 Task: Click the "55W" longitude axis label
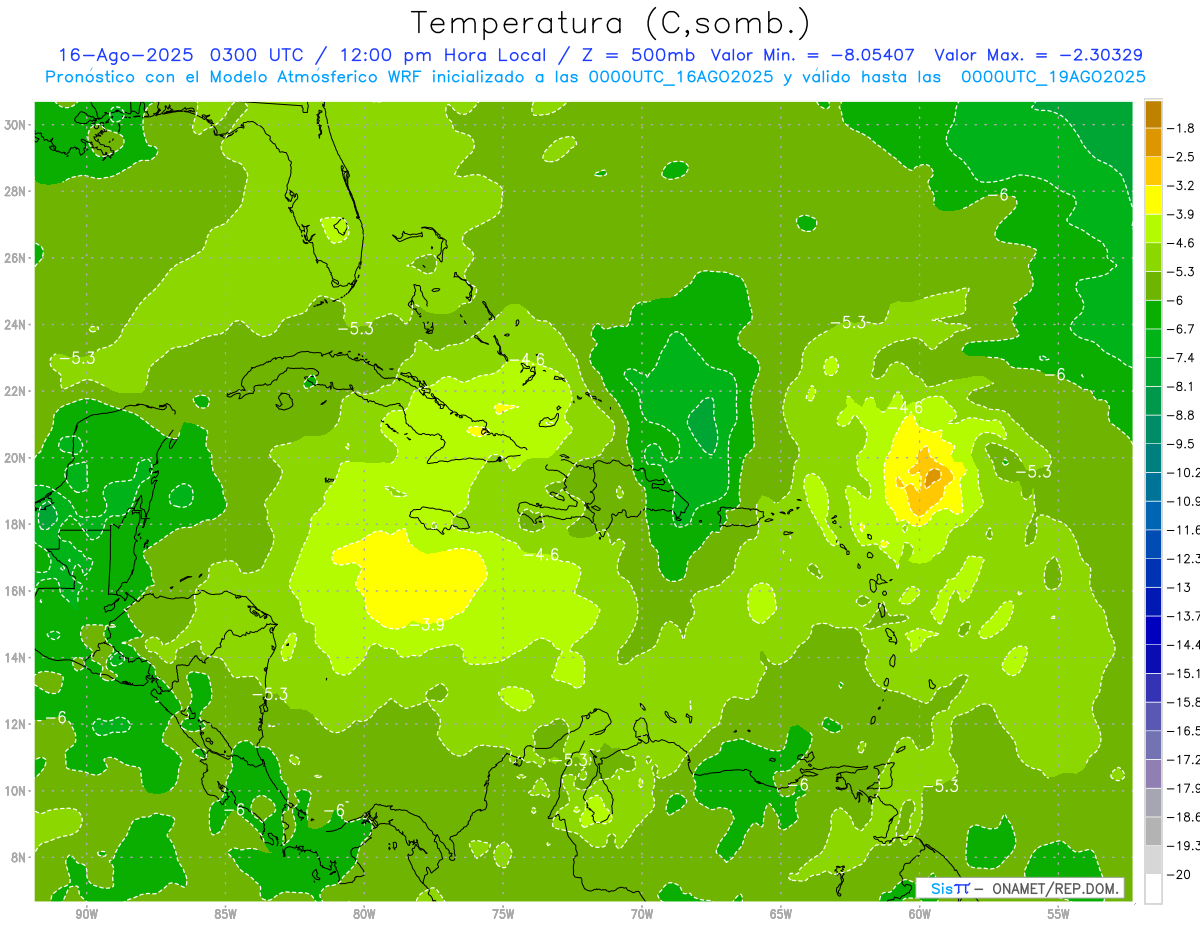tap(1059, 914)
